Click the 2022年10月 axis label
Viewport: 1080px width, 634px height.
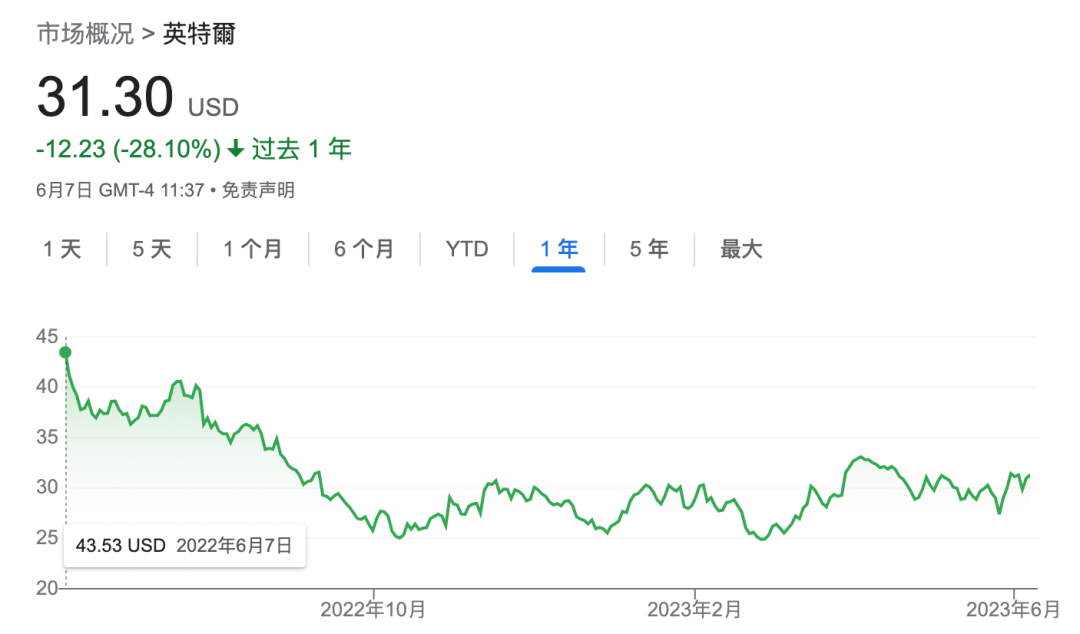click(x=373, y=609)
